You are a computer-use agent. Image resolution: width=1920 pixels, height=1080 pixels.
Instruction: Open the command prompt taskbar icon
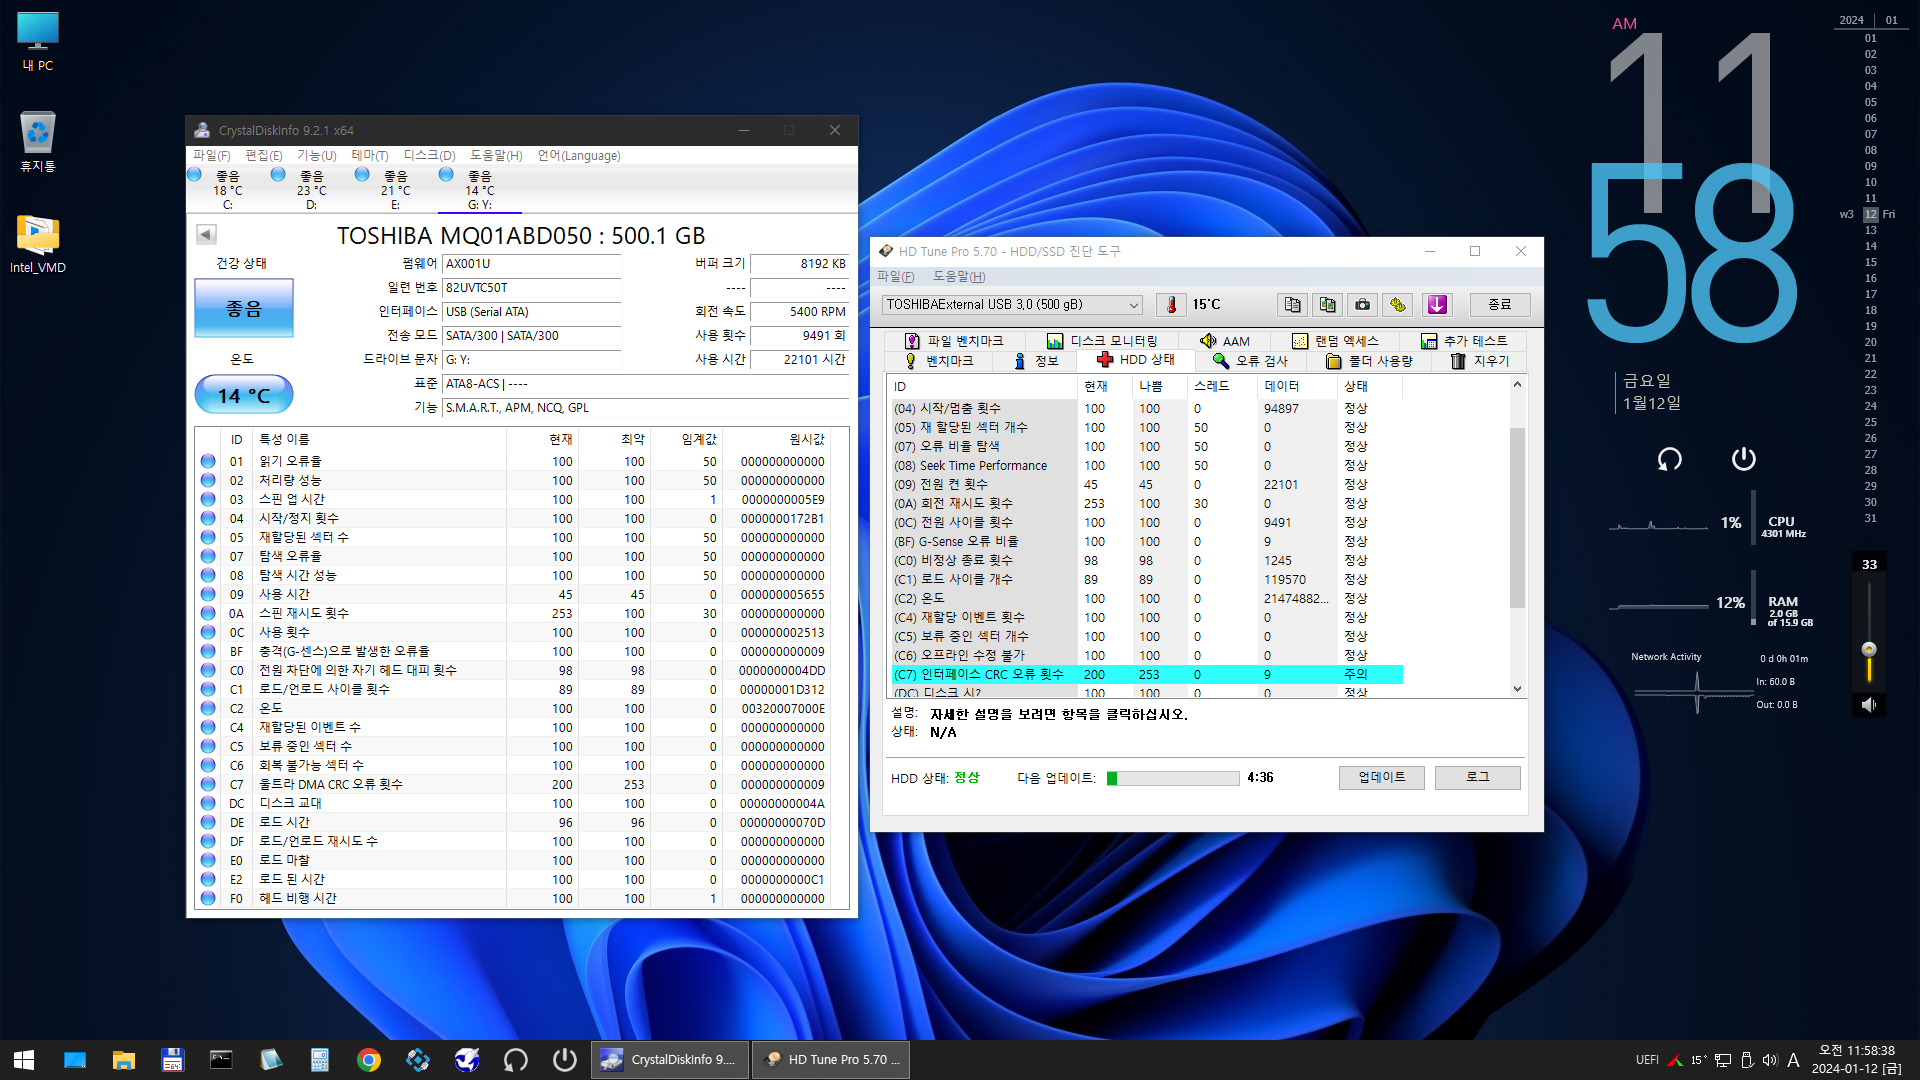pyautogui.click(x=222, y=1060)
